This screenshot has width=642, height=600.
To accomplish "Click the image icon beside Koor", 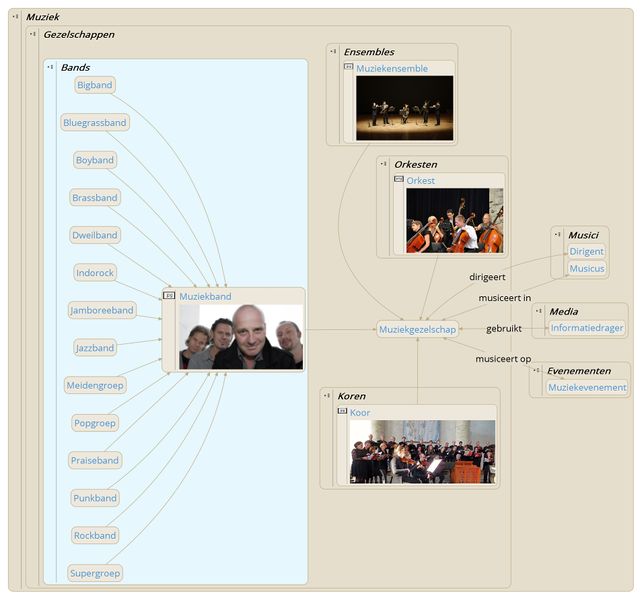I will pos(342,411).
